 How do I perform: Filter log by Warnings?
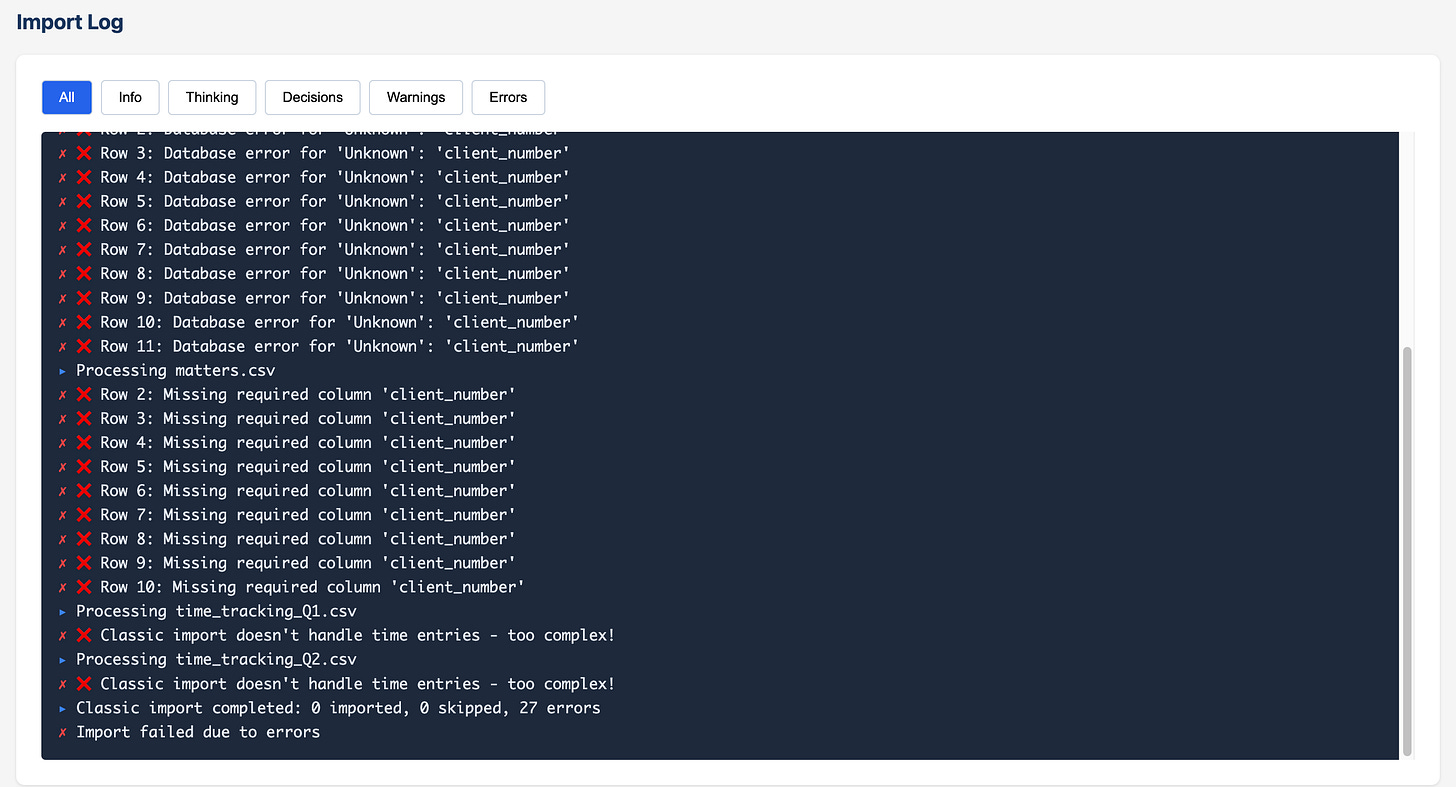point(416,97)
